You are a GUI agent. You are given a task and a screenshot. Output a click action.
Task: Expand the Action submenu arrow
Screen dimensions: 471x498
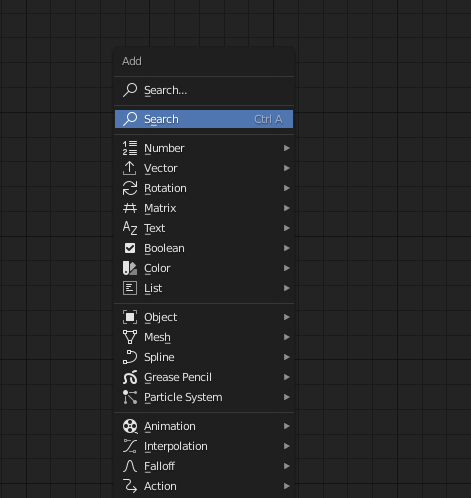[286, 486]
